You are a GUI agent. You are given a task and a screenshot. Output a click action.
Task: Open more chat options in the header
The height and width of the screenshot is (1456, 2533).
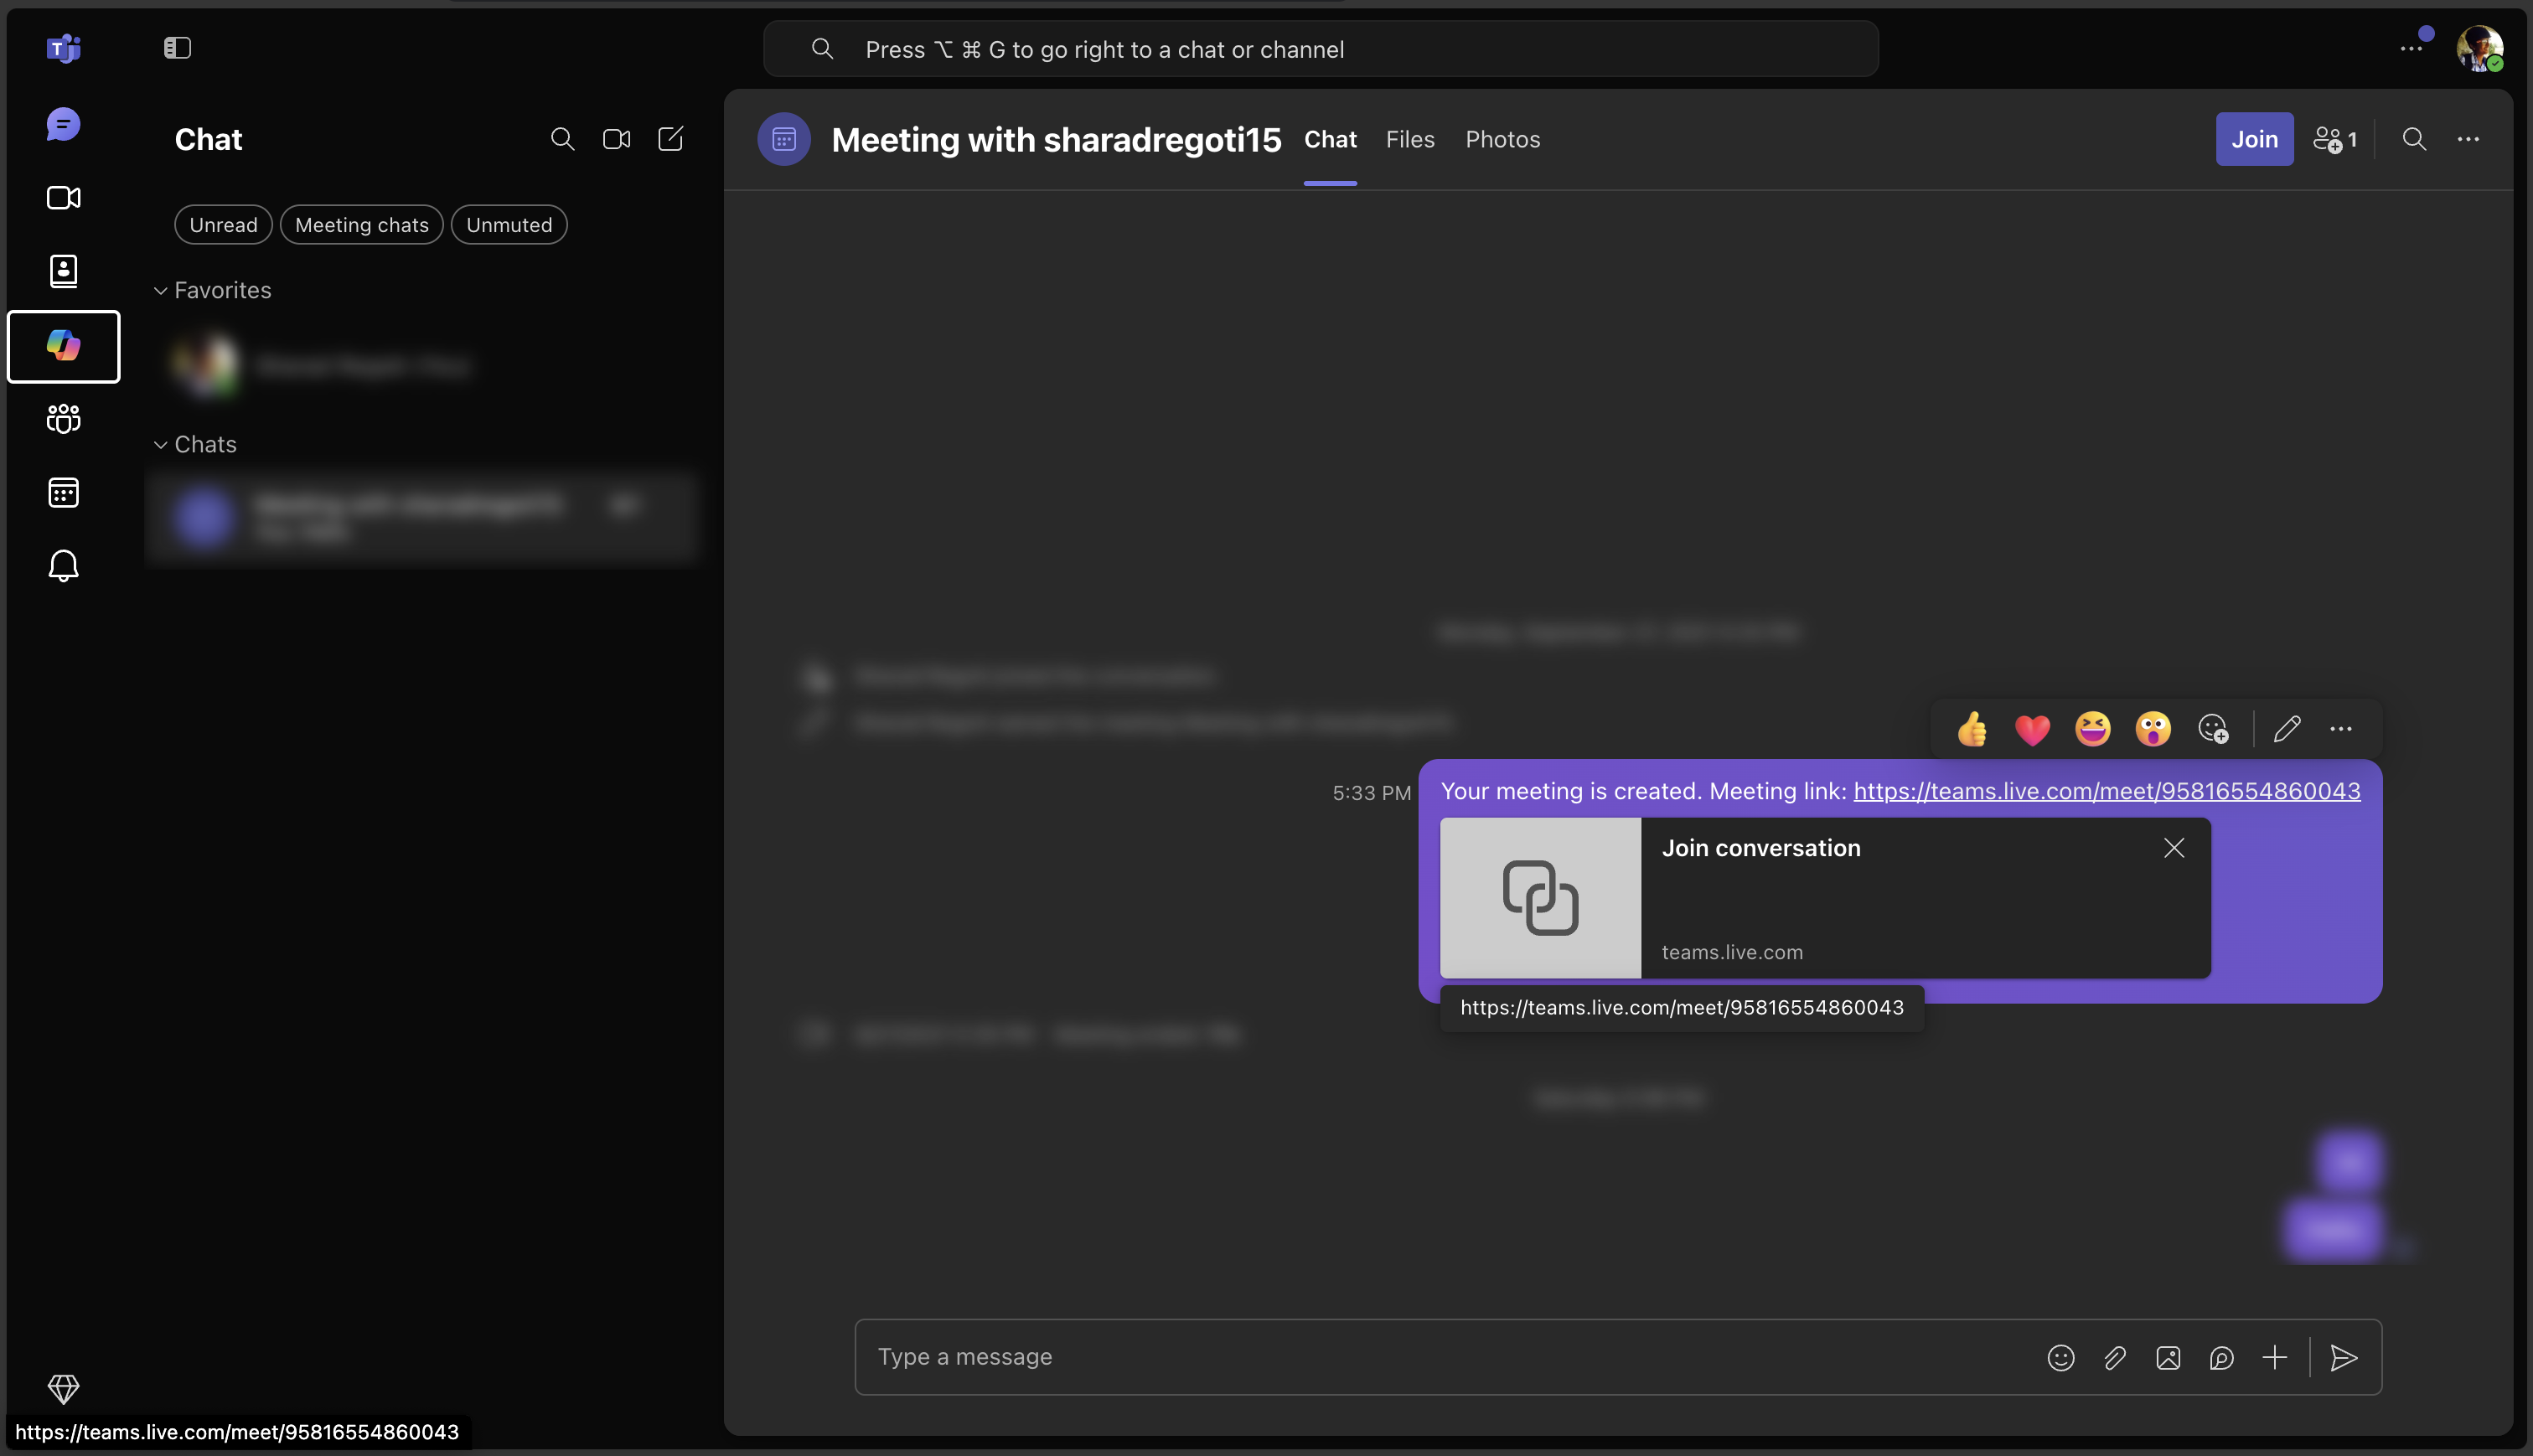(x=2468, y=139)
